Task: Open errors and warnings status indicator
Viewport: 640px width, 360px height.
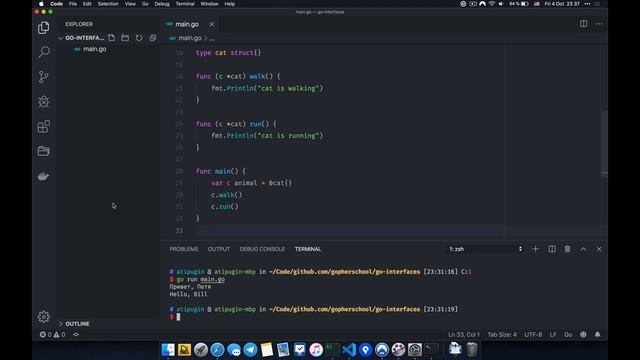Action: (x=52, y=335)
